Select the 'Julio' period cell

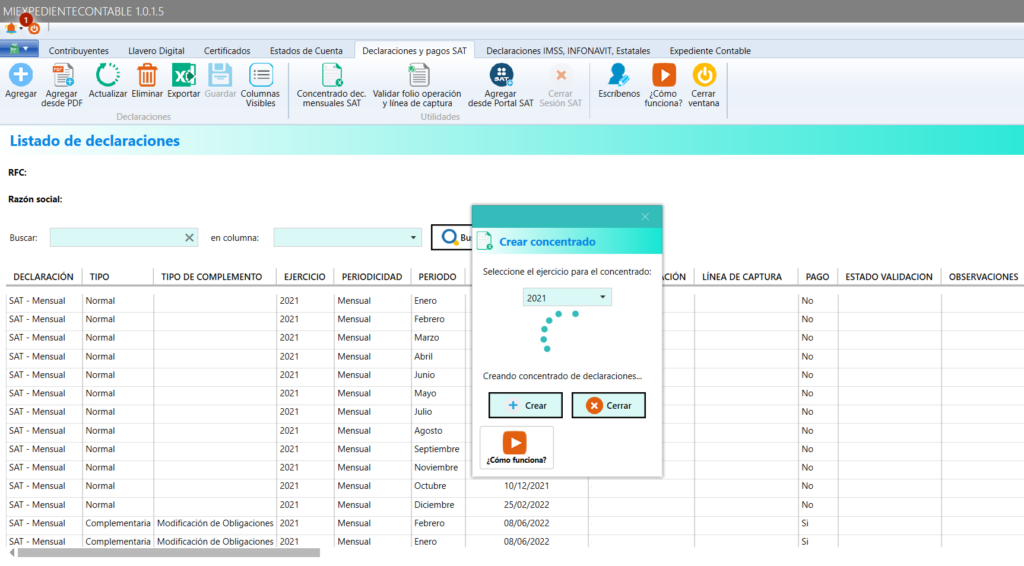pyautogui.click(x=423, y=412)
